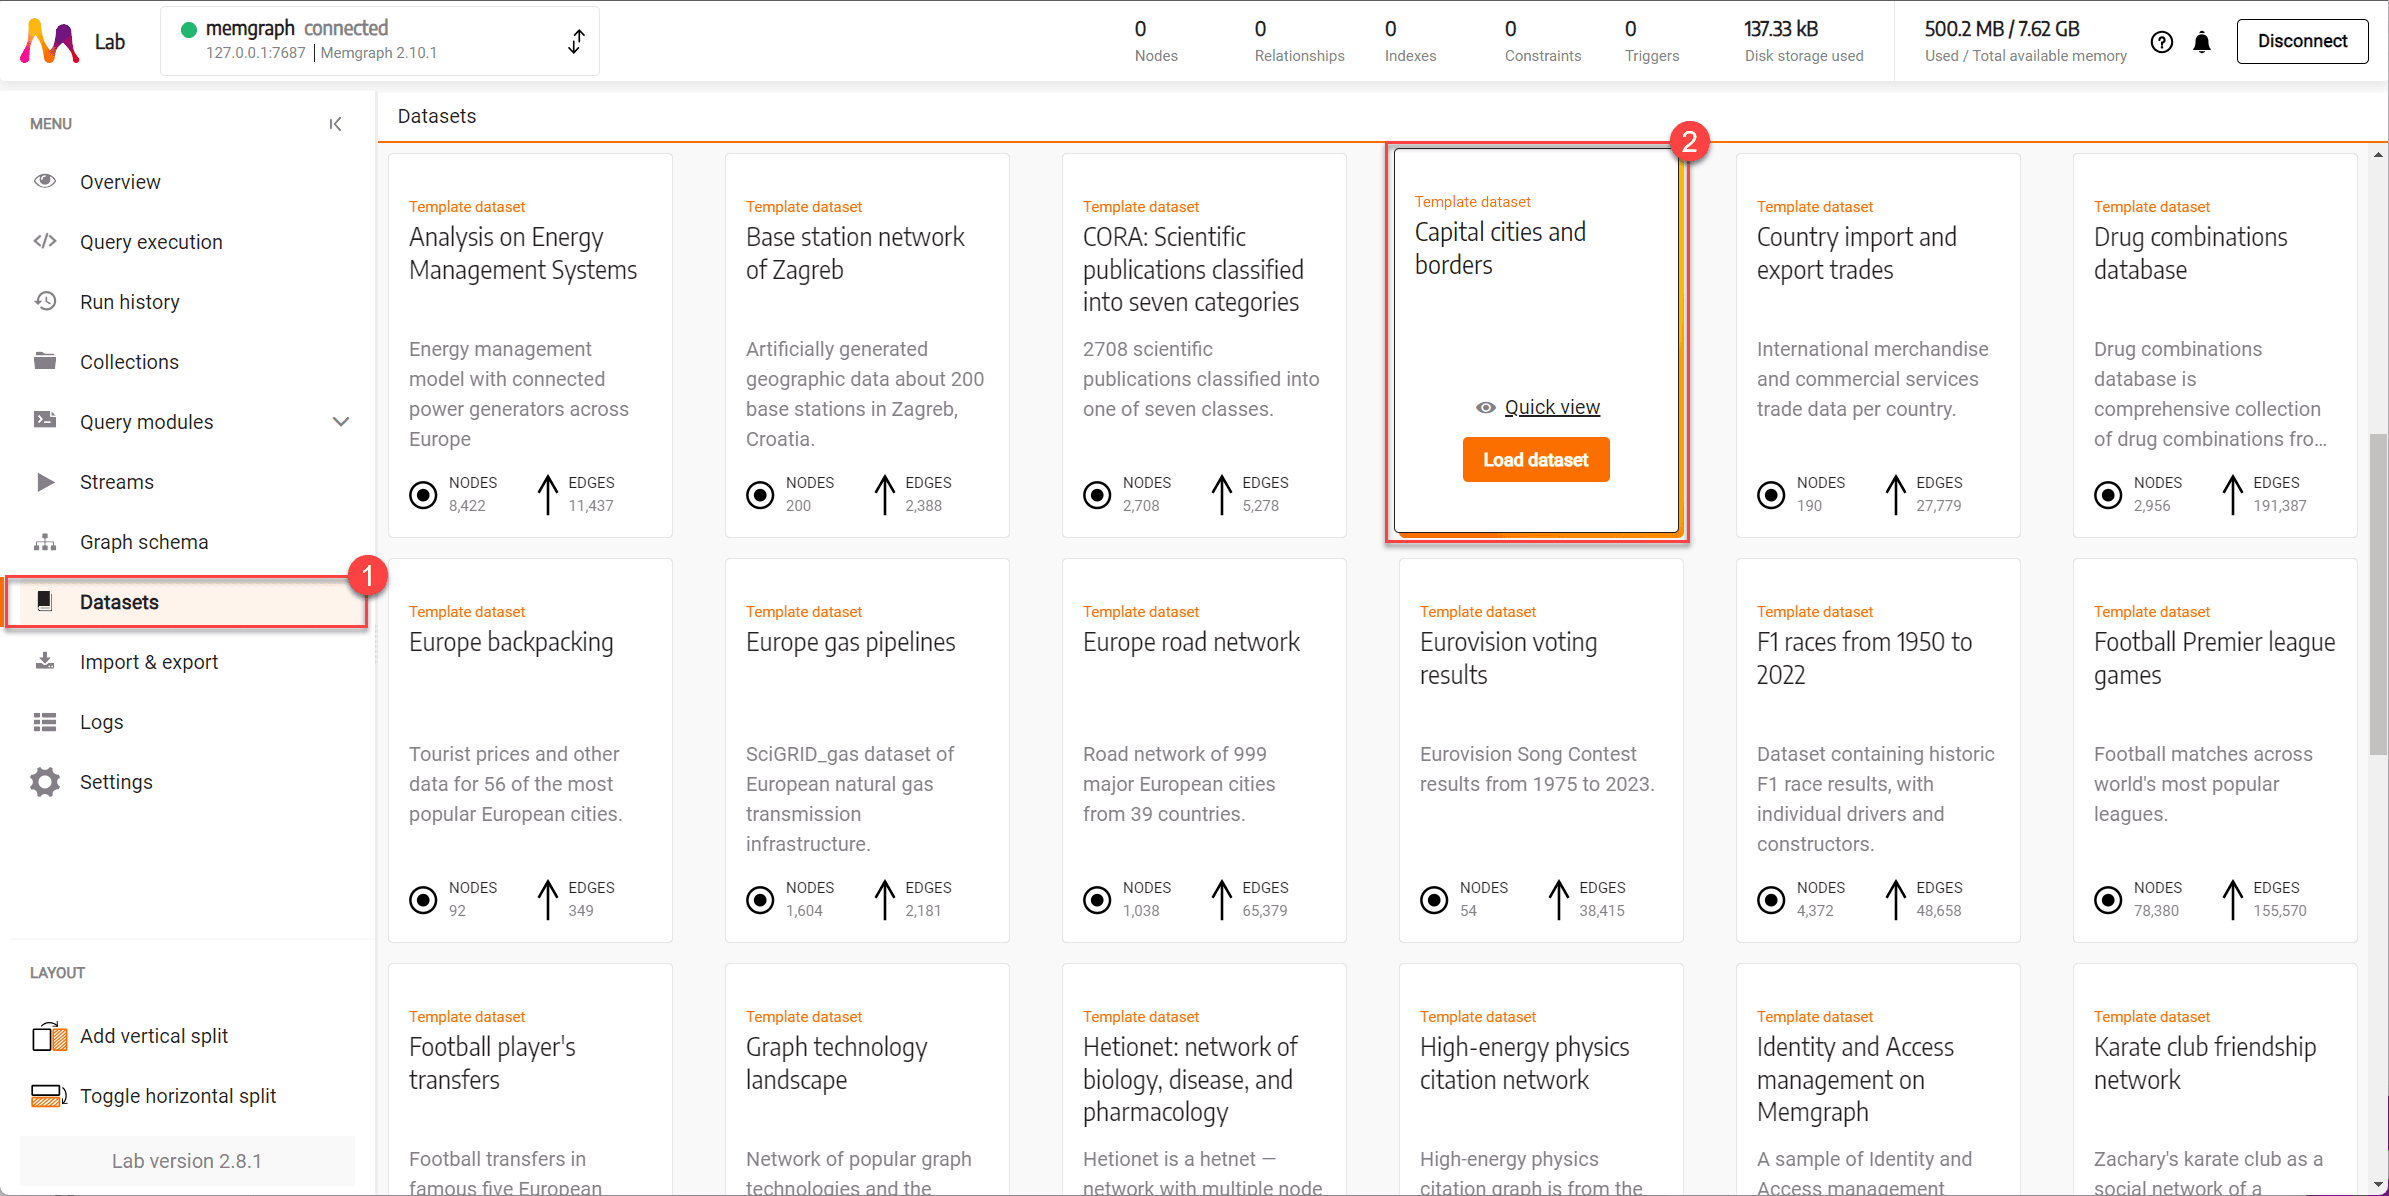Click the Query execution code icon
Viewport: 2389px width, 1196px height.
[45, 241]
